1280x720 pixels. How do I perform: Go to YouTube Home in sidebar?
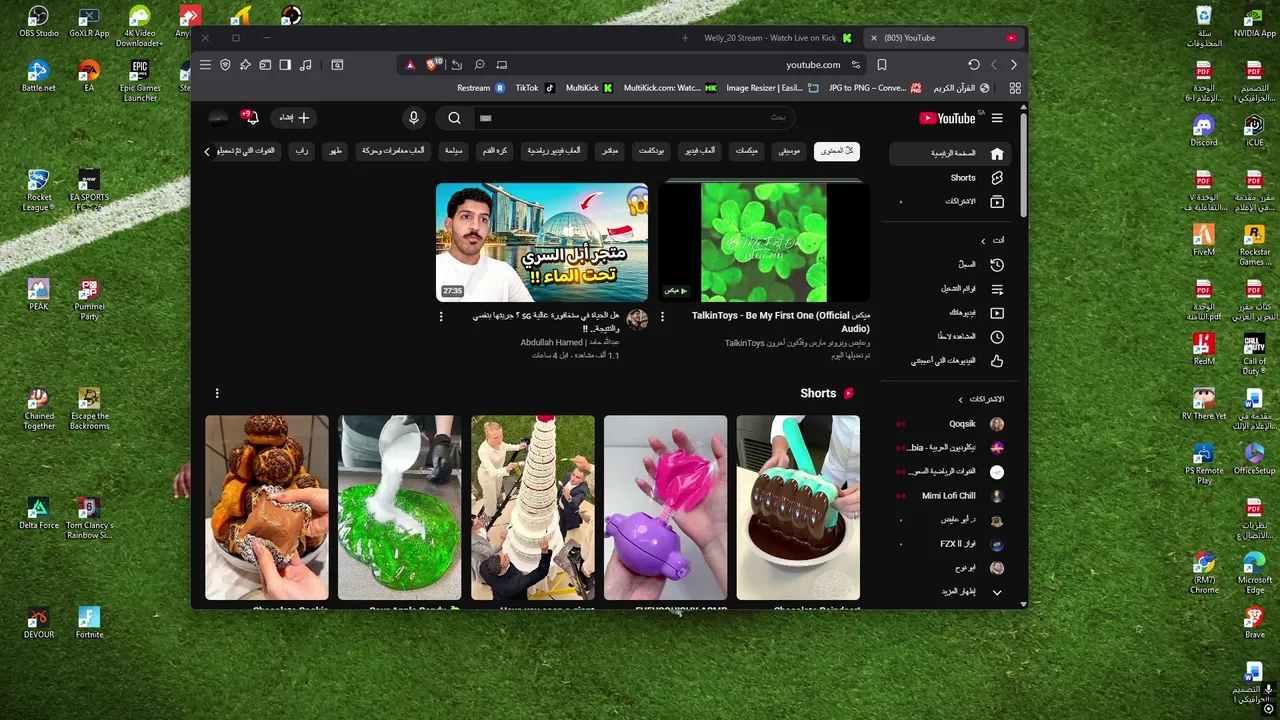(950, 154)
